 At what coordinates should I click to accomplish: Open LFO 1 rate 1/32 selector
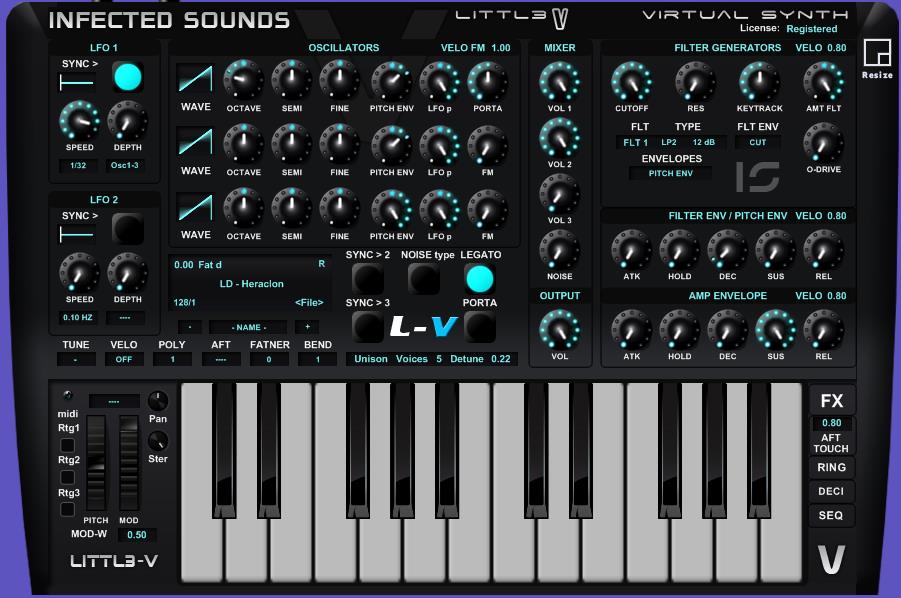pos(78,165)
